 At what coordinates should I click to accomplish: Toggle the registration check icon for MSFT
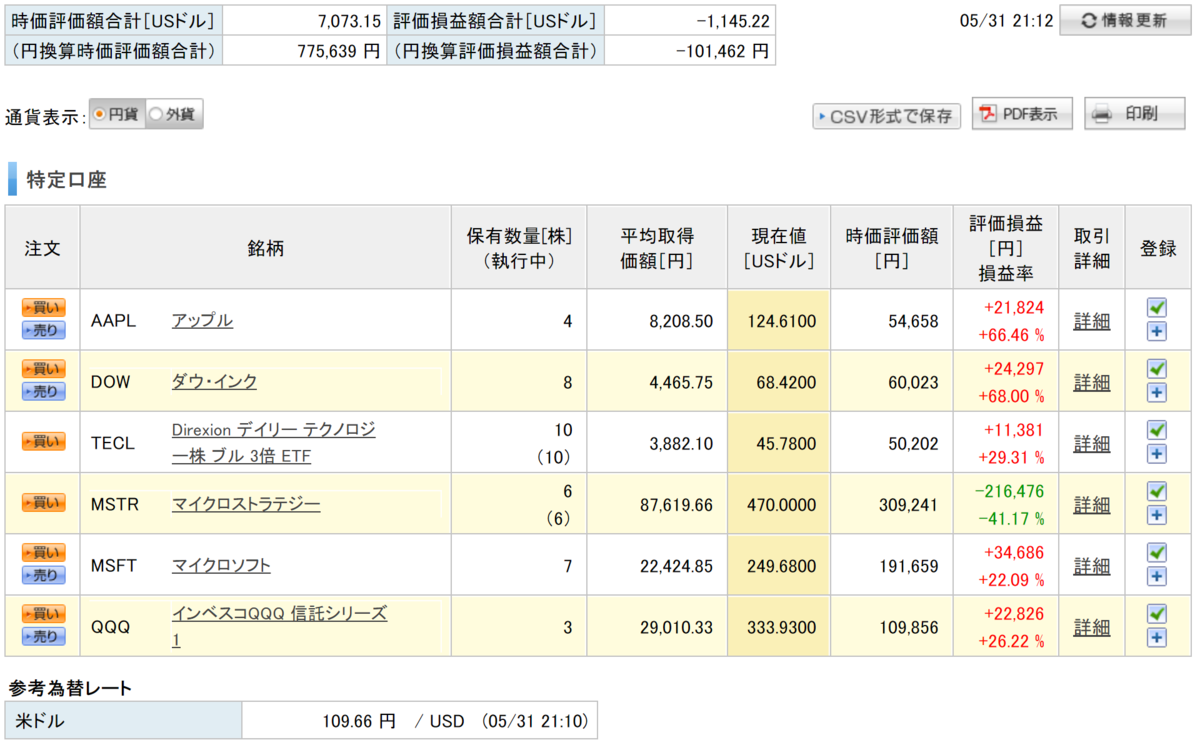coord(1157,552)
